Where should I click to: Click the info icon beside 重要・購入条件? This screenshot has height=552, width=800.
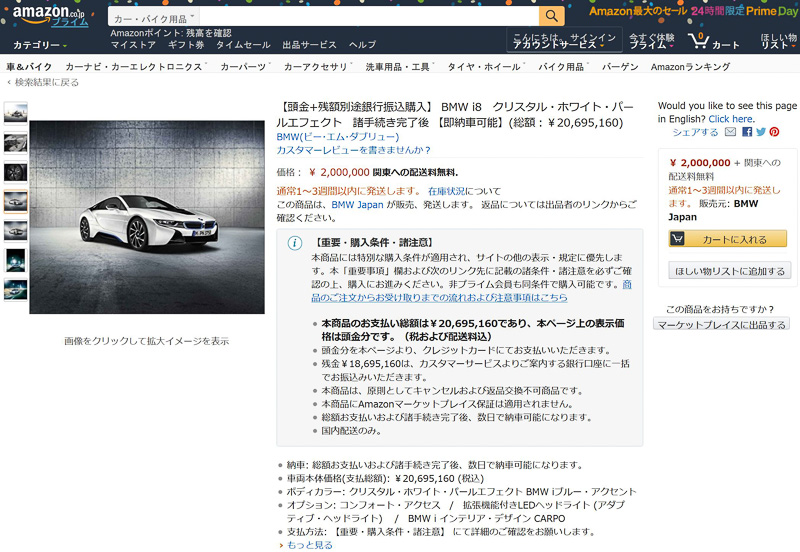[294, 243]
